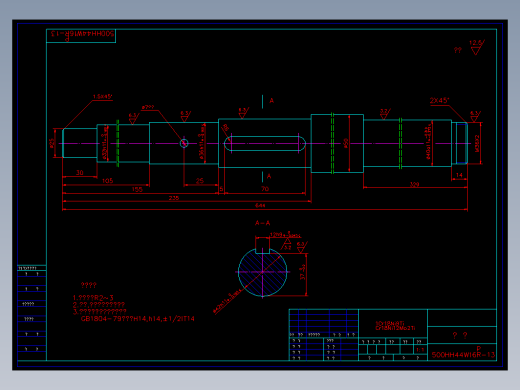The width and height of the screenshot is (520, 390).
Task: Click the 30 length dimension
Action: 80,172
